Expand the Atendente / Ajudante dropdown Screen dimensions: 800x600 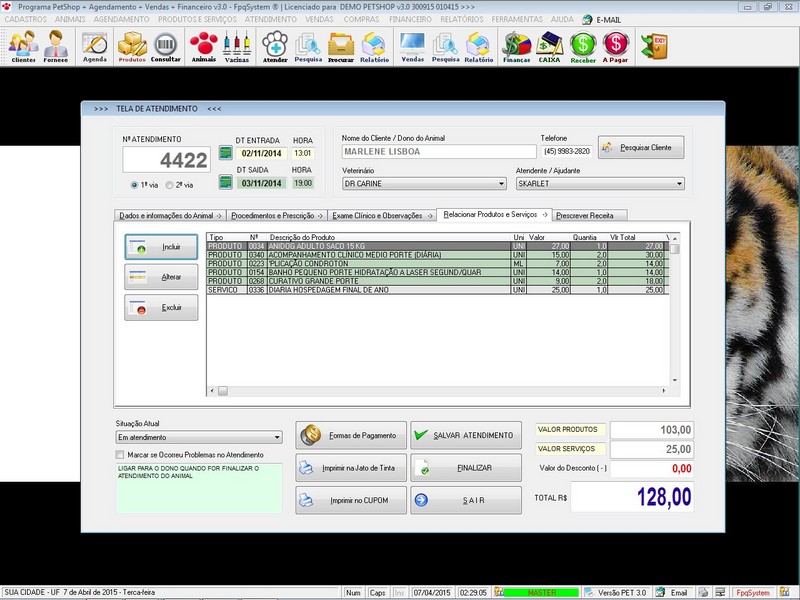pos(679,184)
